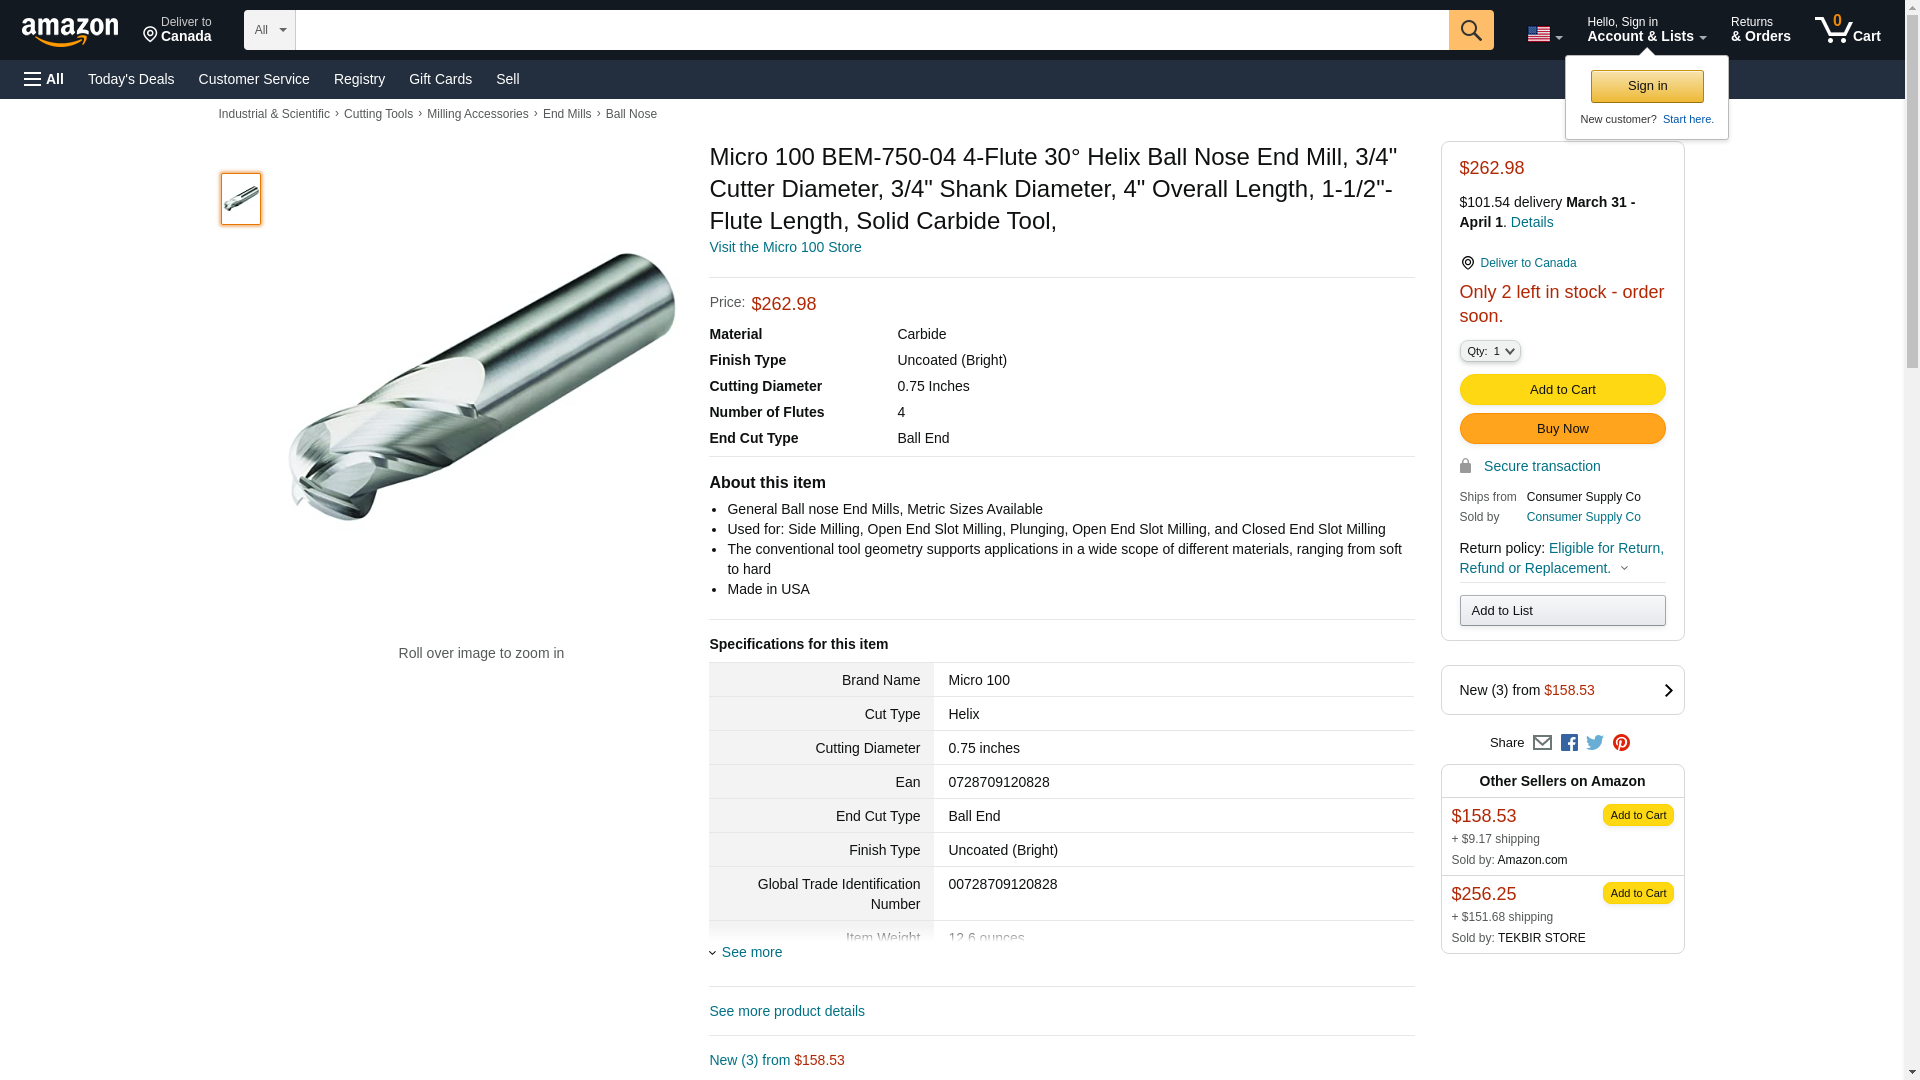Image resolution: width=1920 pixels, height=1080 pixels.
Task: Visit the Micro 100 Store link
Action: [785, 247]
